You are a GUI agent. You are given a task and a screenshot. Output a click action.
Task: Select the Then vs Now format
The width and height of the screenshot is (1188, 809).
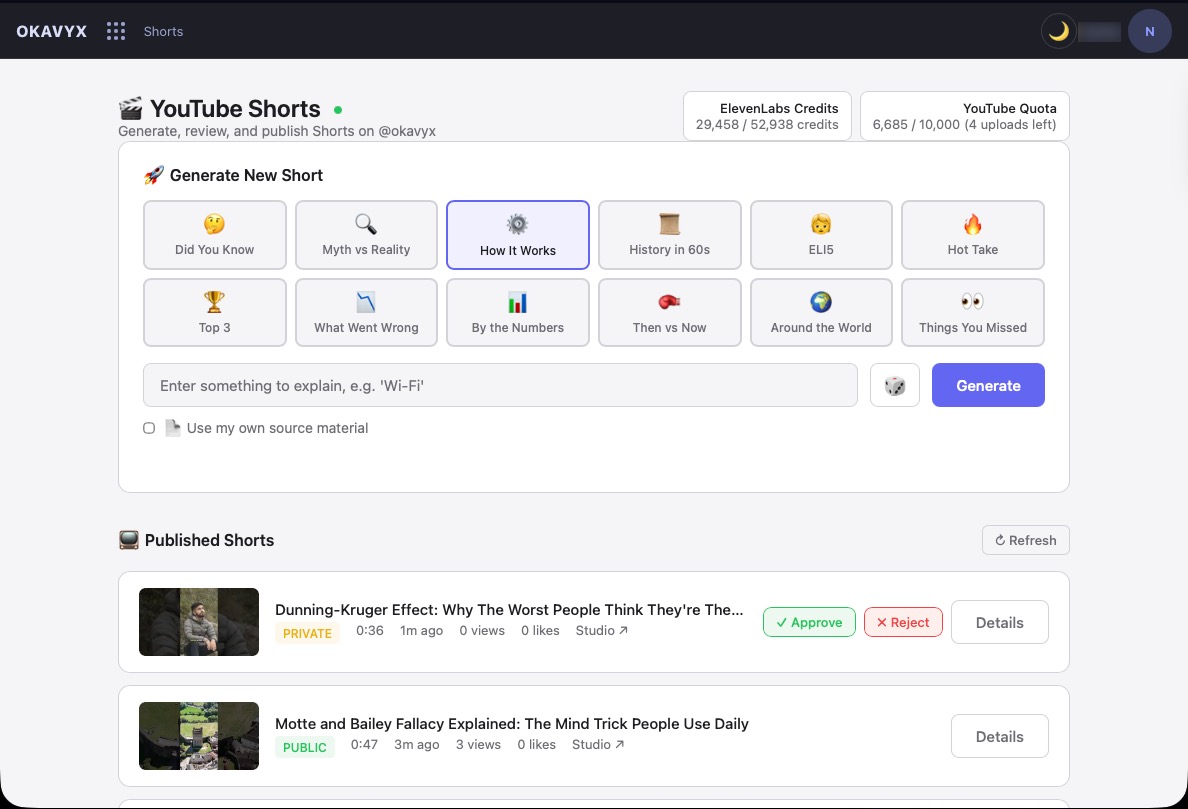[x=669, y=312]
